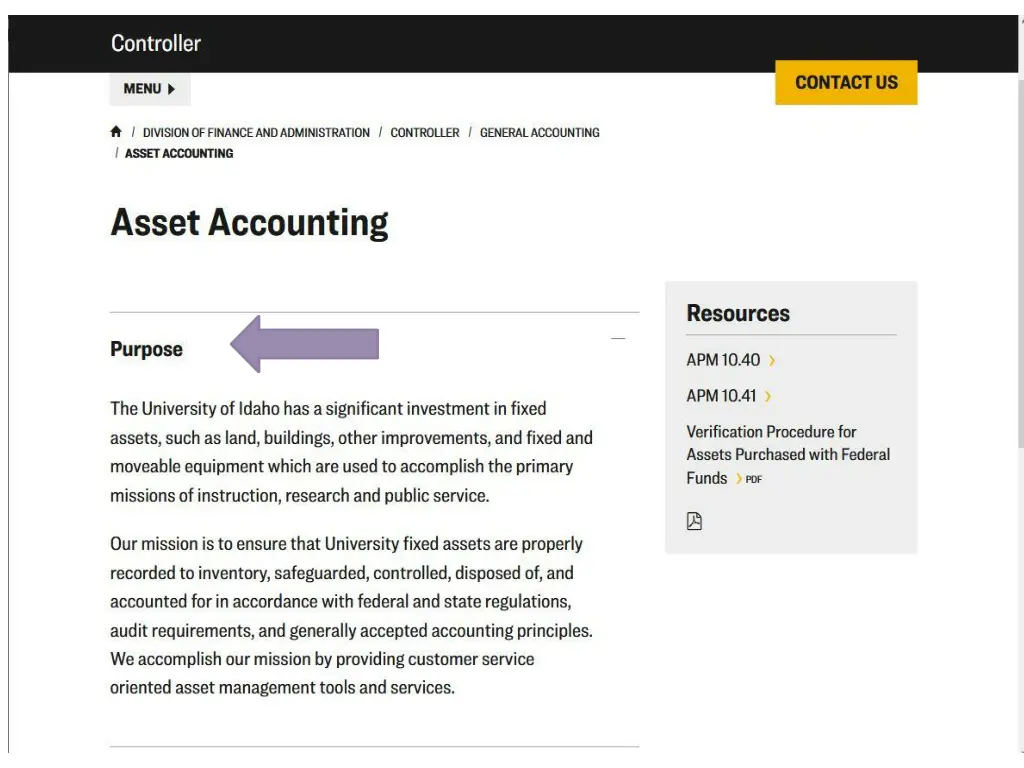Screen dimensions: 1024x768
Task: Click the yellow chevron after Funds PDF link
Action: 739,479
